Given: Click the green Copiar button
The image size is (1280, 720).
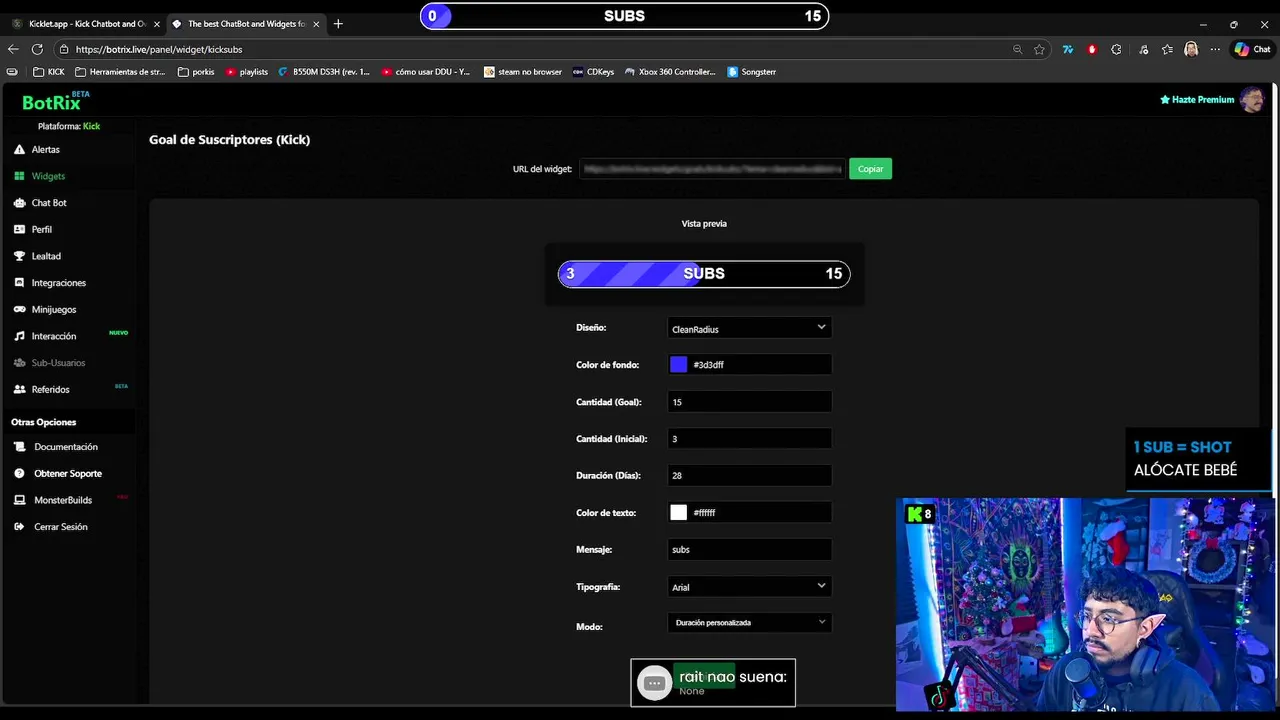Looking at the screenshot, I should point(870,169).
